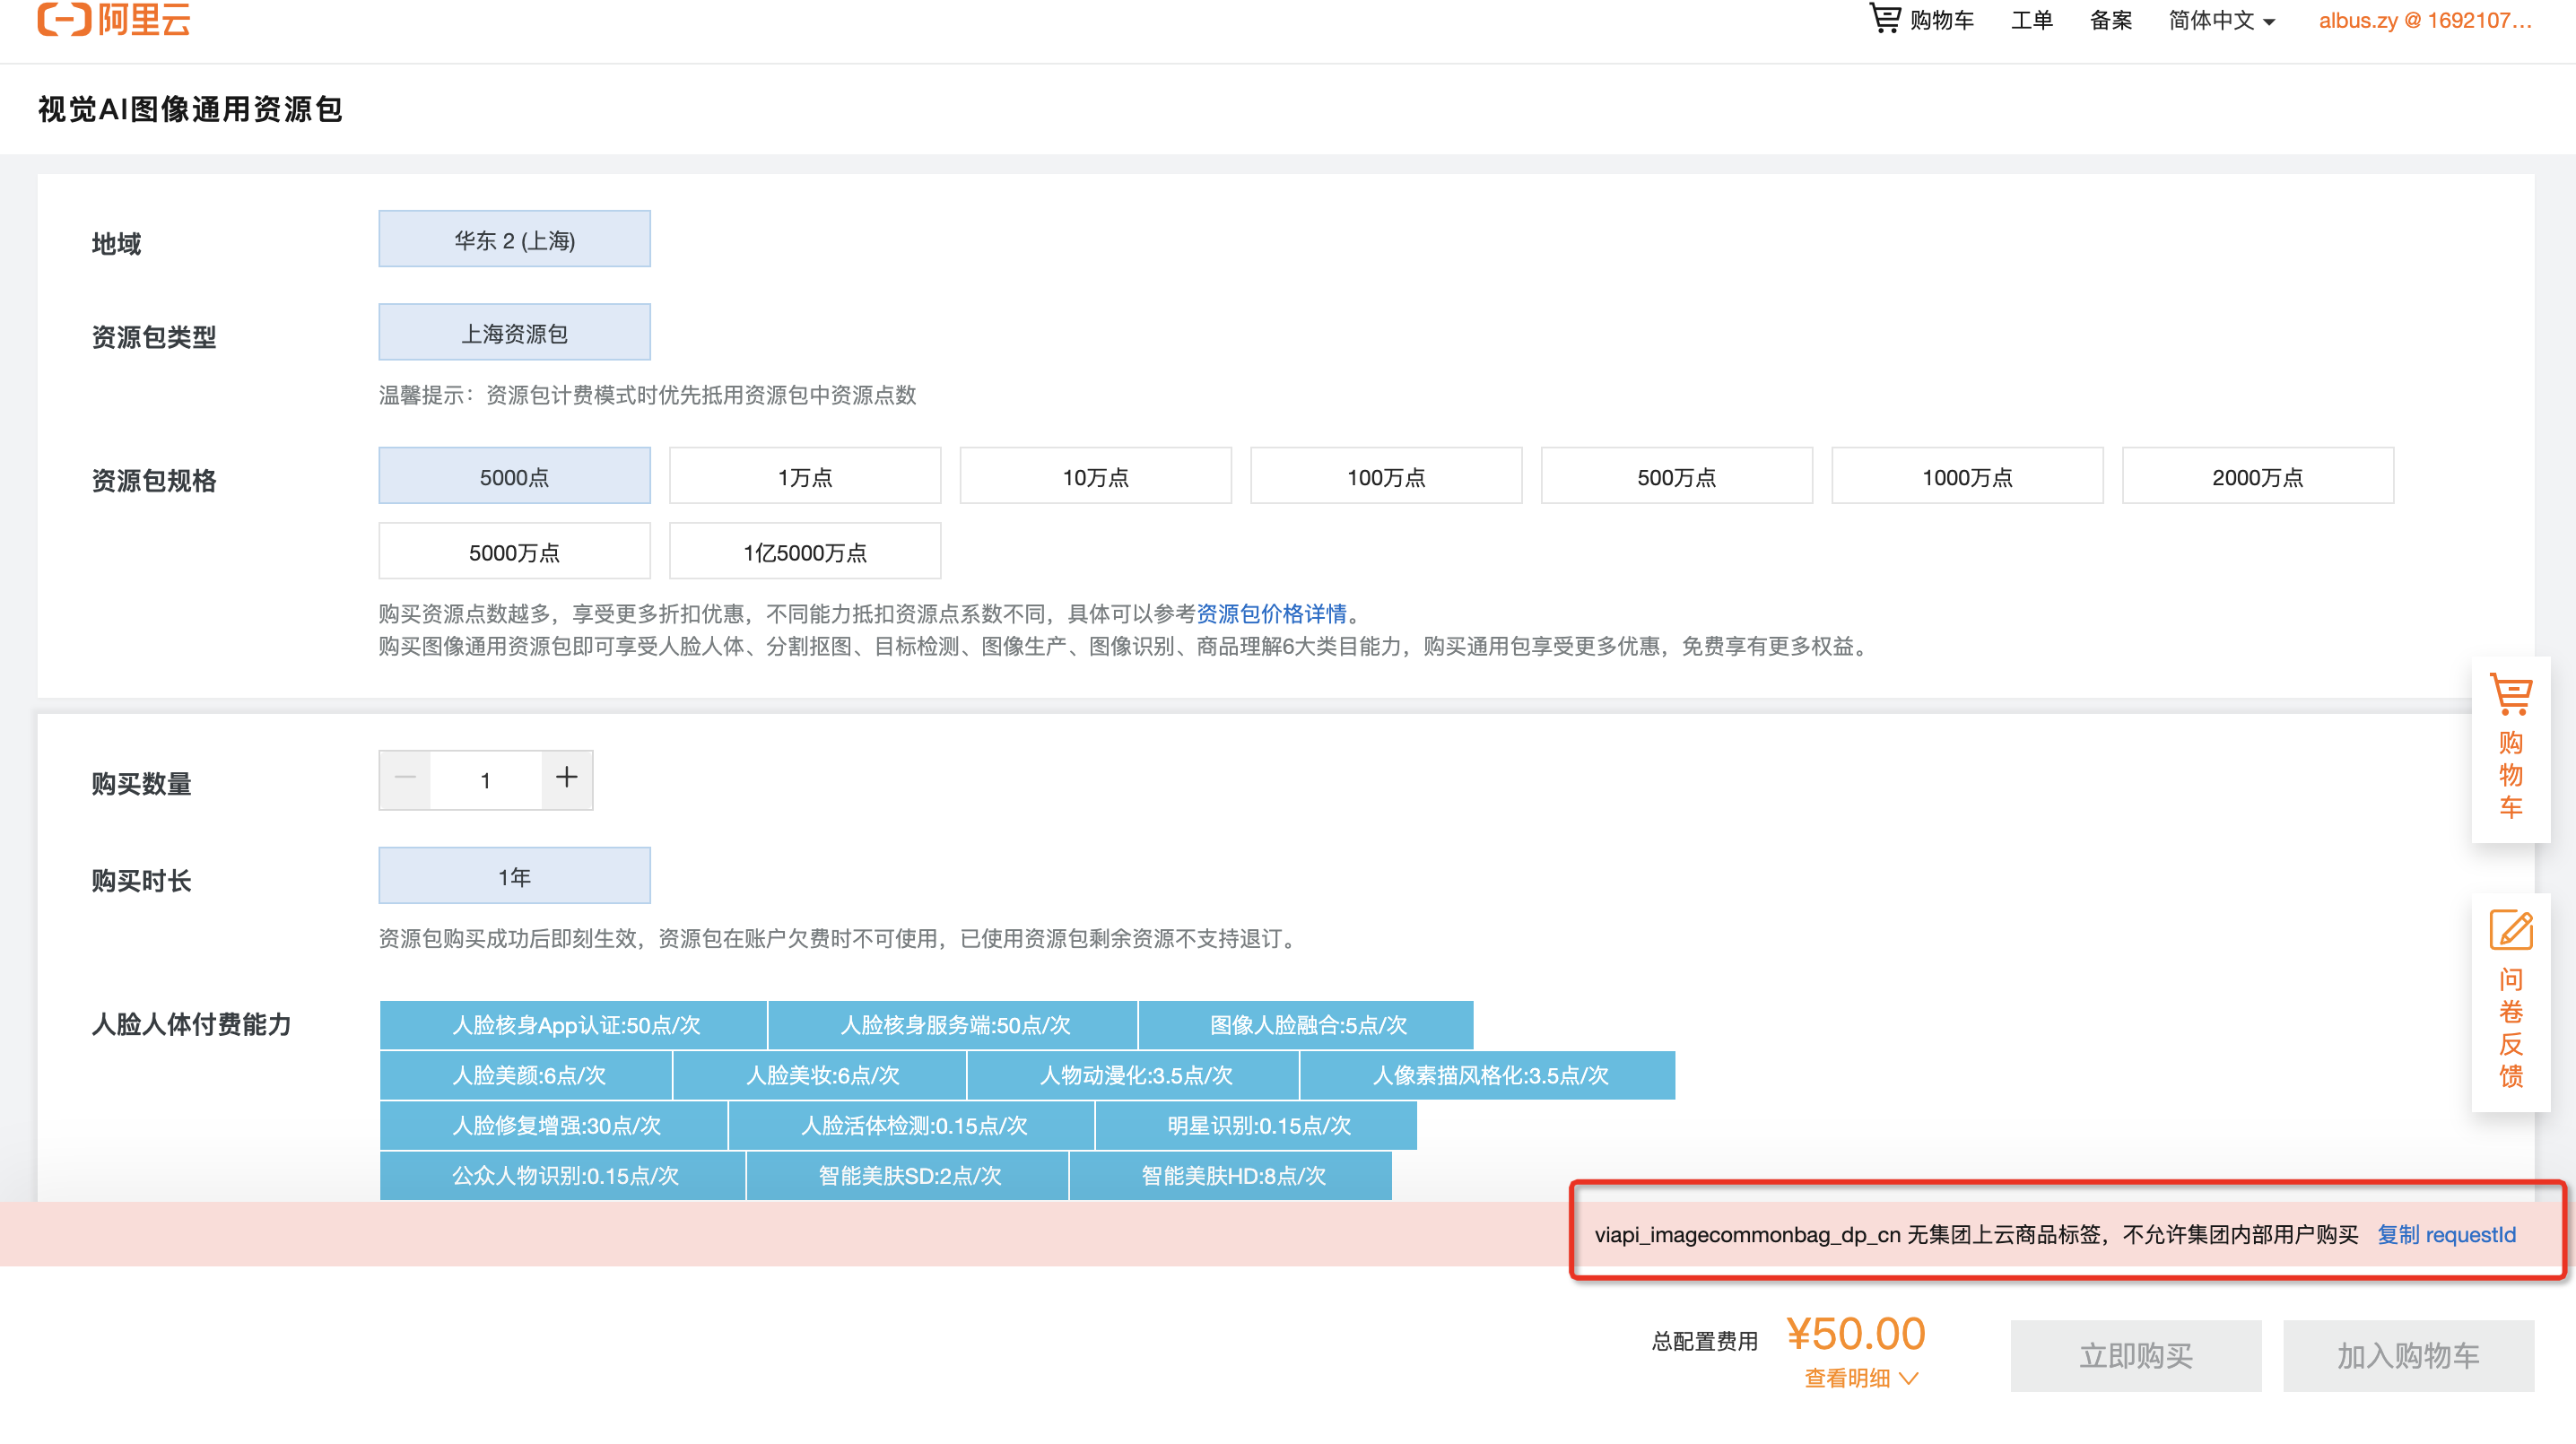The width and height of the screenshot is (2576, 1444).
Task: Click the 视觉AI图像通用资源包 page title
Action: pyautogui.click(x=190, y=109)
